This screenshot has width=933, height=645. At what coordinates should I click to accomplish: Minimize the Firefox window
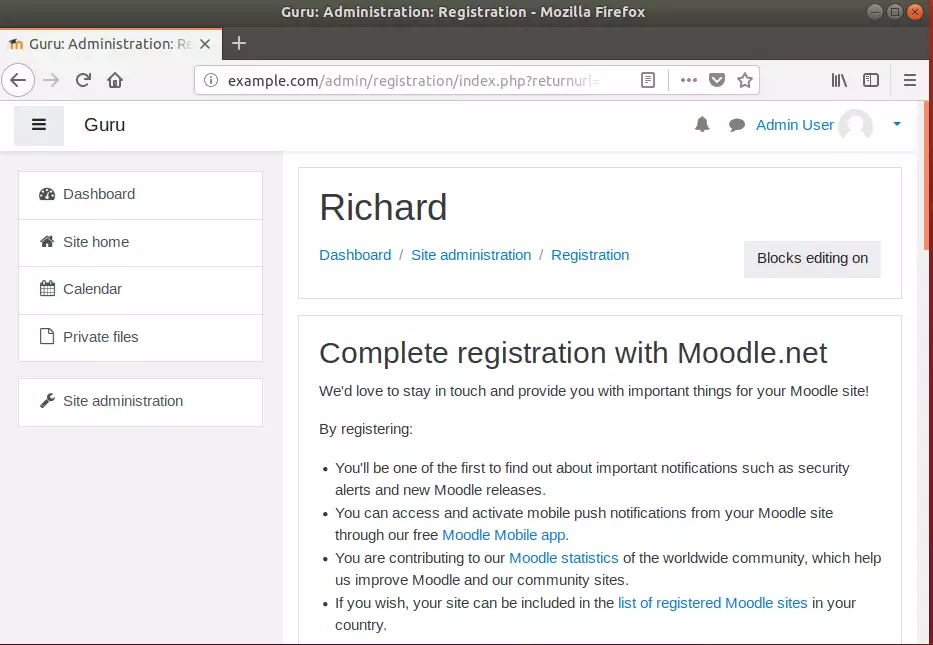[x=874, y=11]
